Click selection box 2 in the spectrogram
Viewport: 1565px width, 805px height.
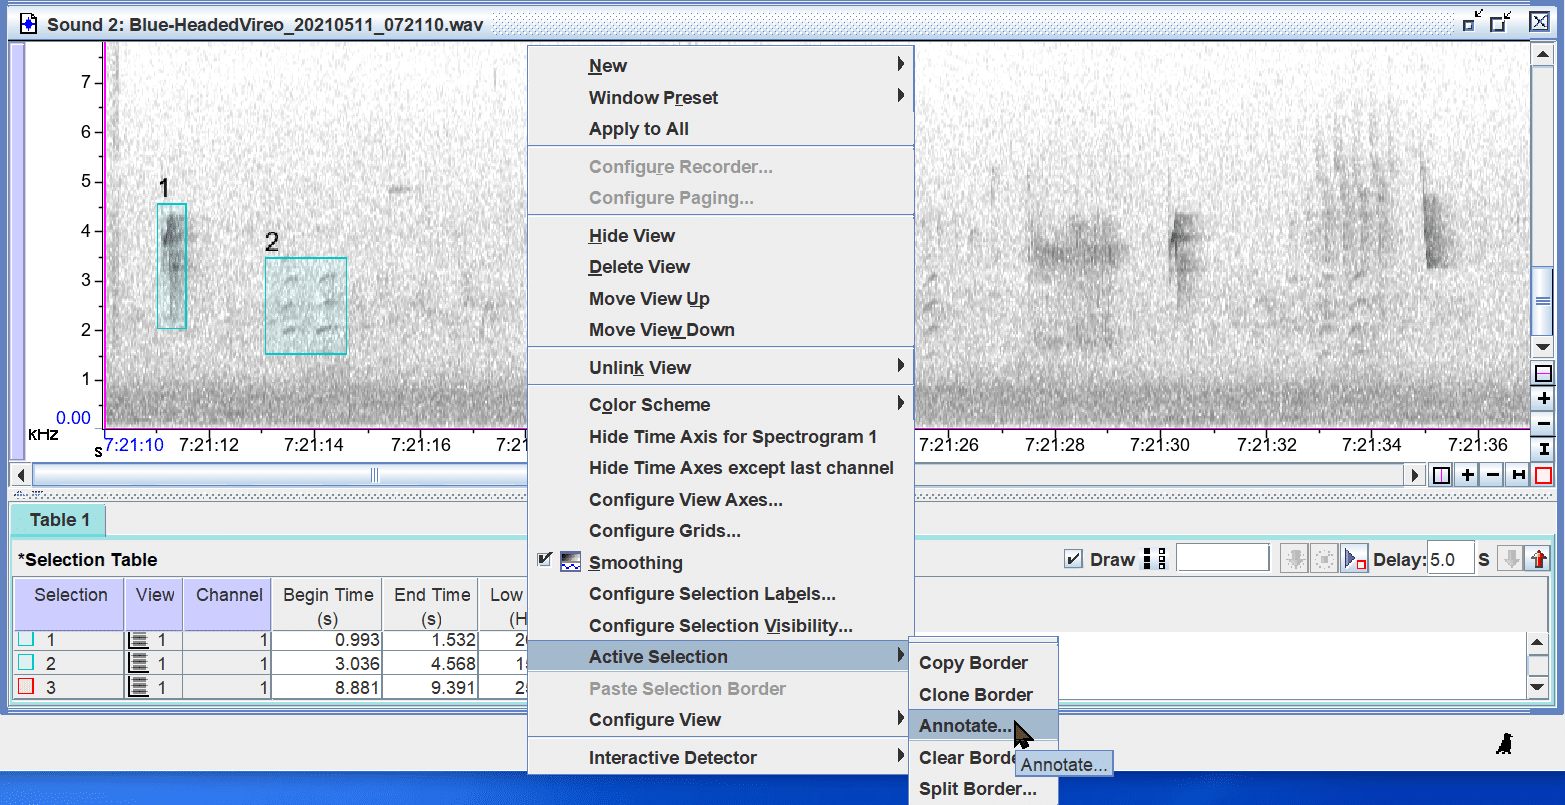pos(306,306)
